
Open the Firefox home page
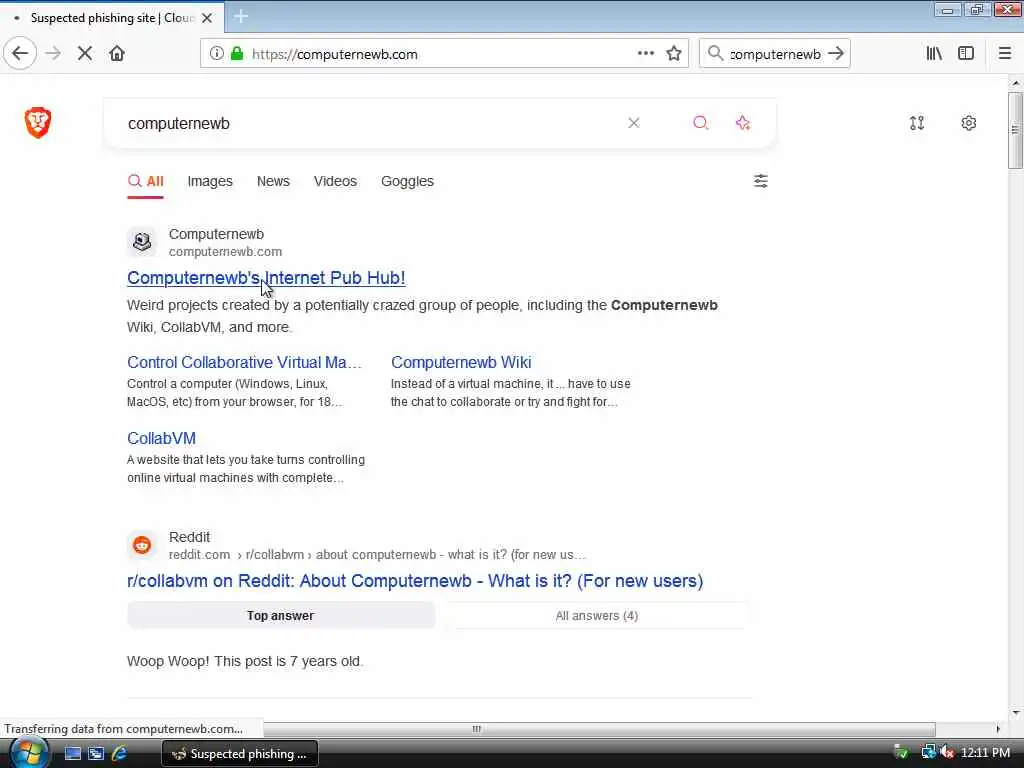117,54
